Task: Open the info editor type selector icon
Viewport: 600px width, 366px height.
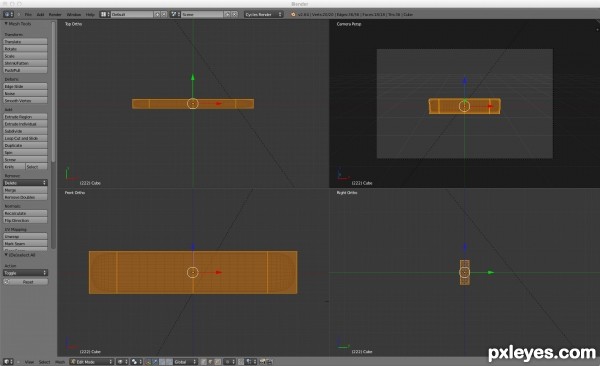Action: [x=8, y=14]
